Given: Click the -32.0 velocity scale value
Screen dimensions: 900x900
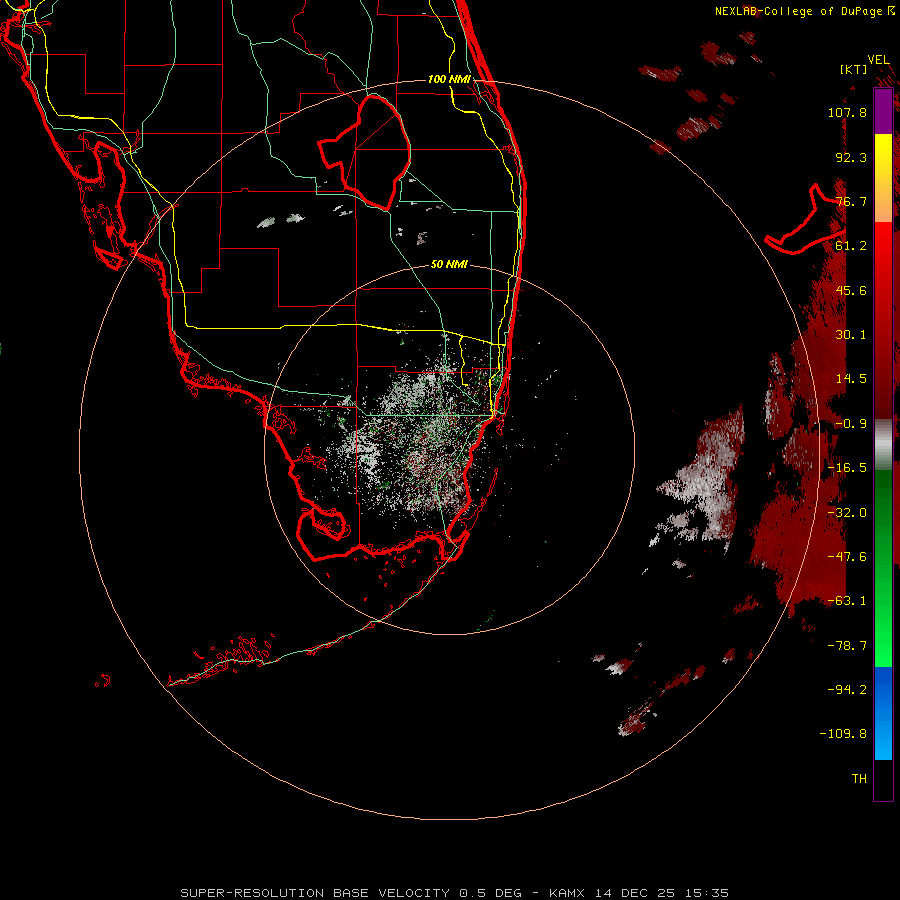Looking at the screenshot, I should (847, 513).
